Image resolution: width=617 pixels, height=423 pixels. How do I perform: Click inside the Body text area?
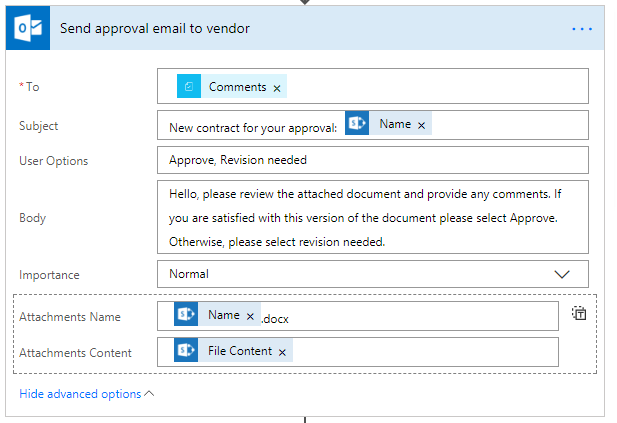tap(372, 217)
